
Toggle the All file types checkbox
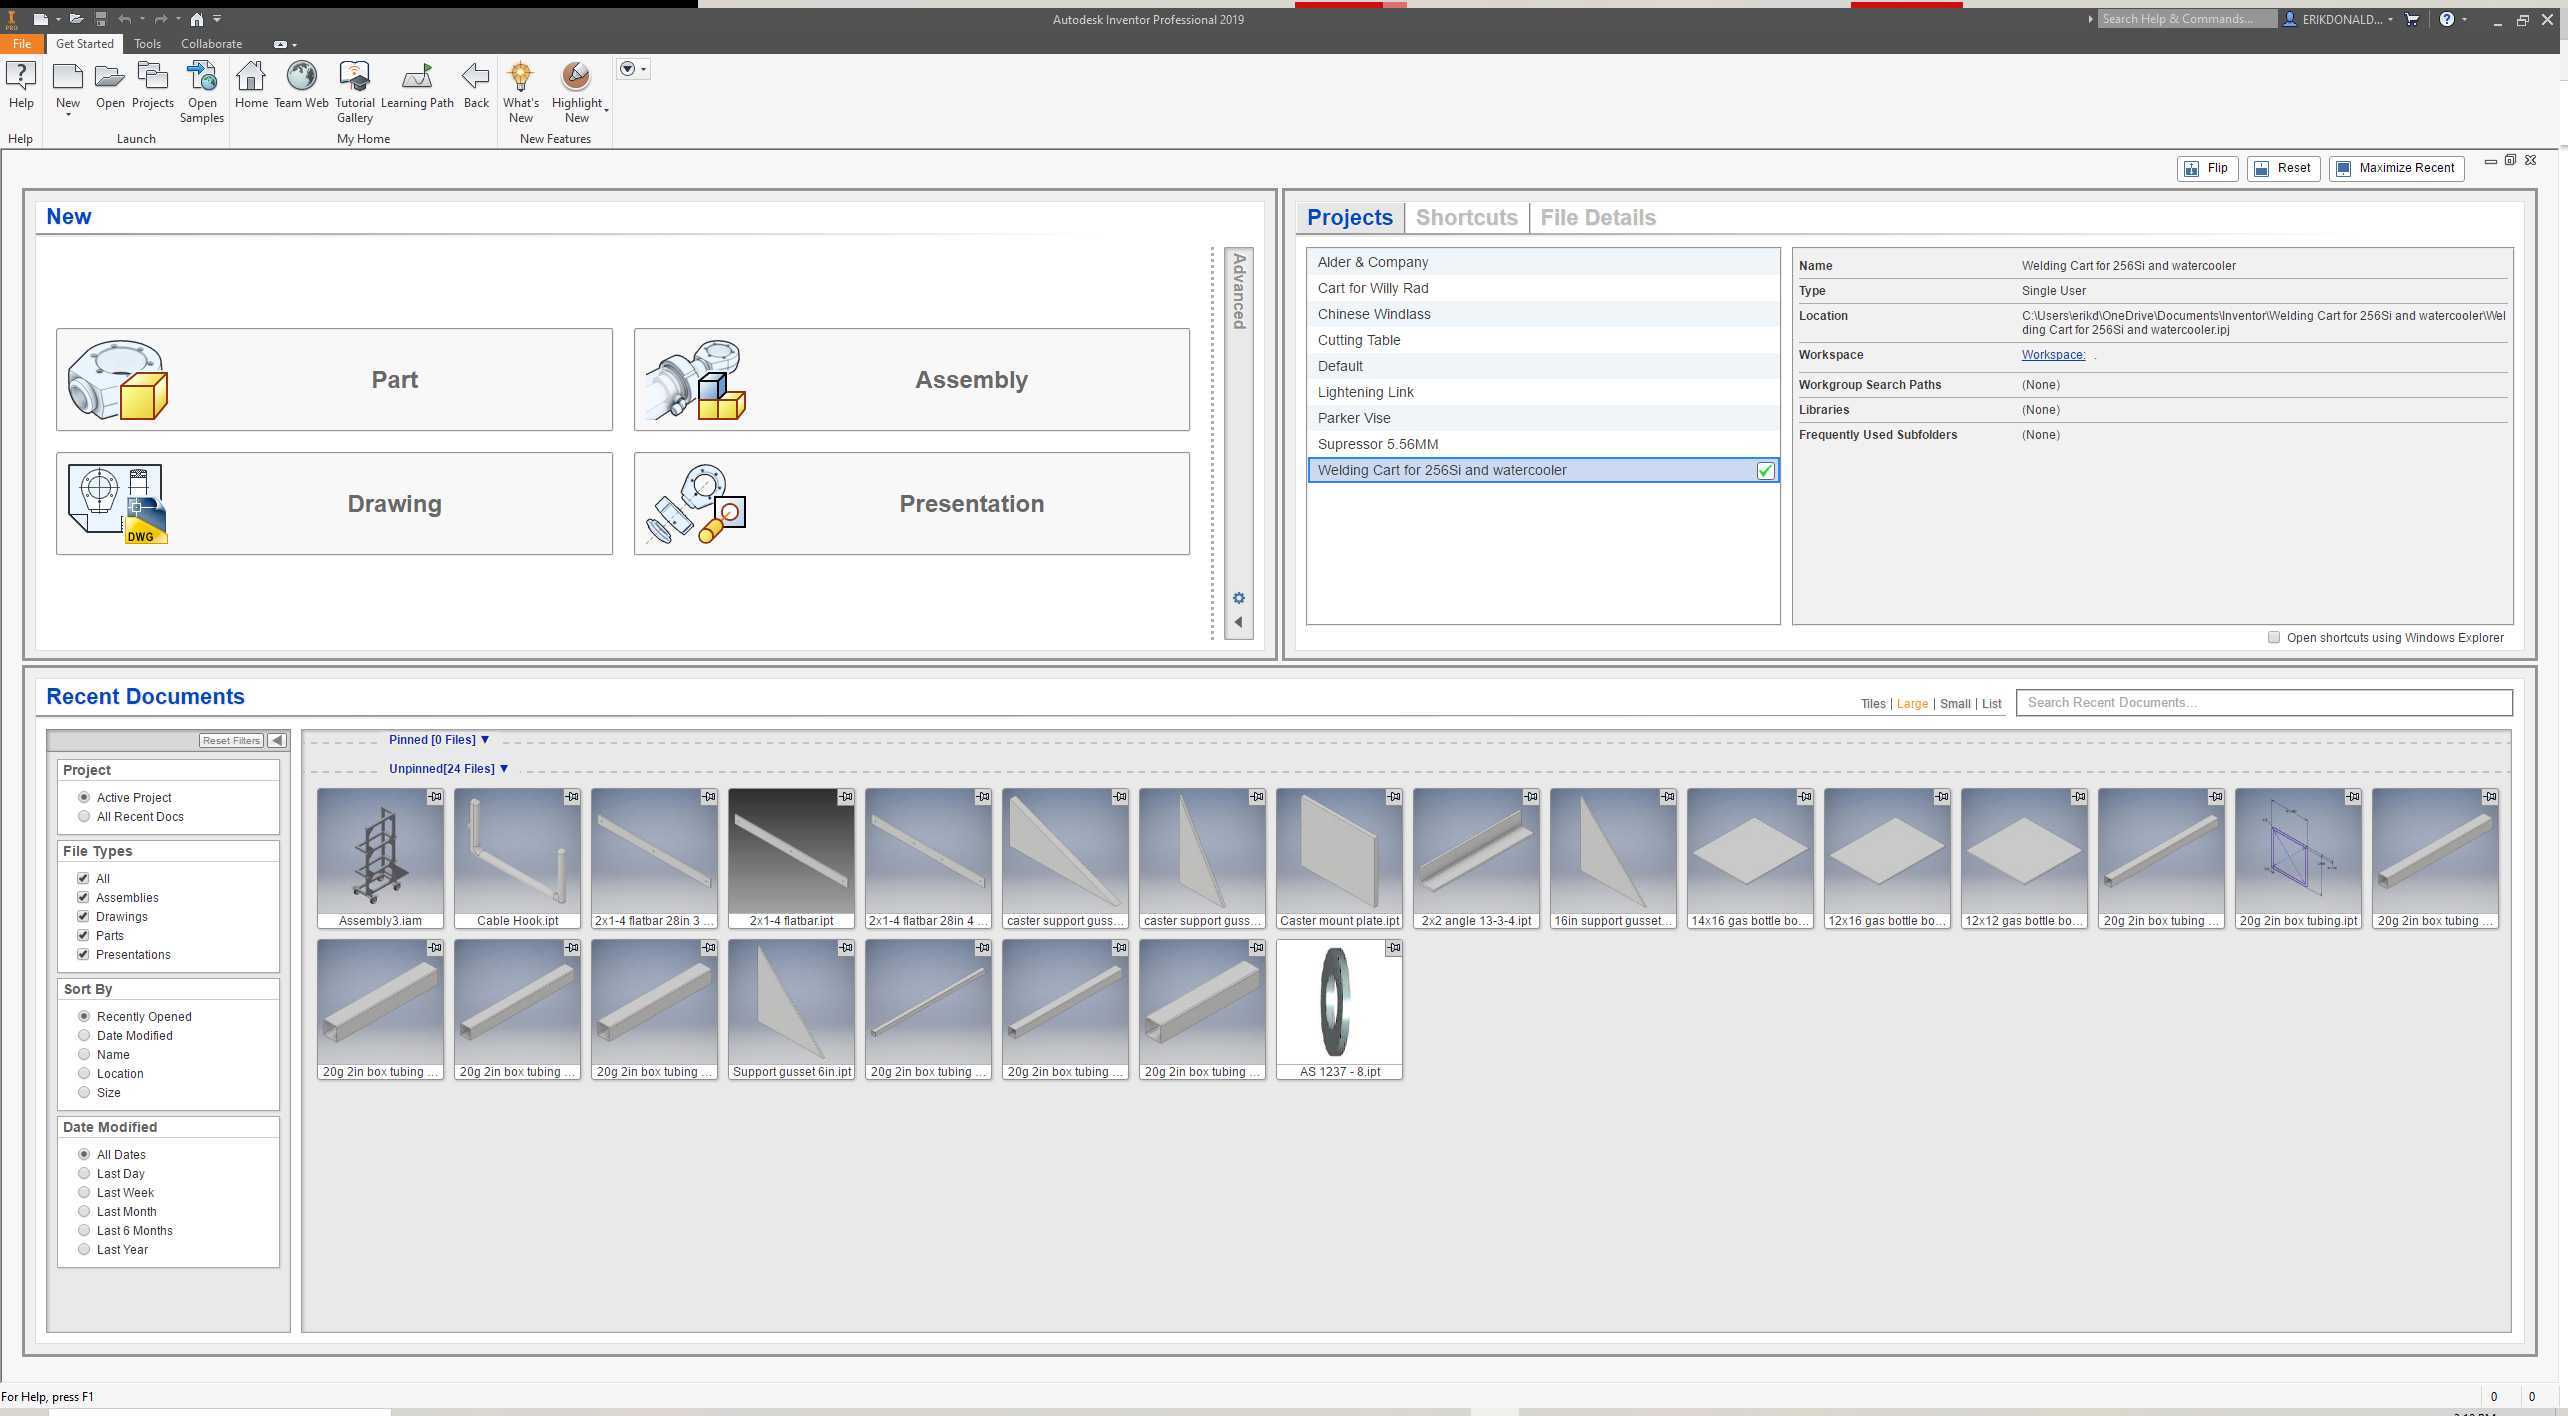83,878
